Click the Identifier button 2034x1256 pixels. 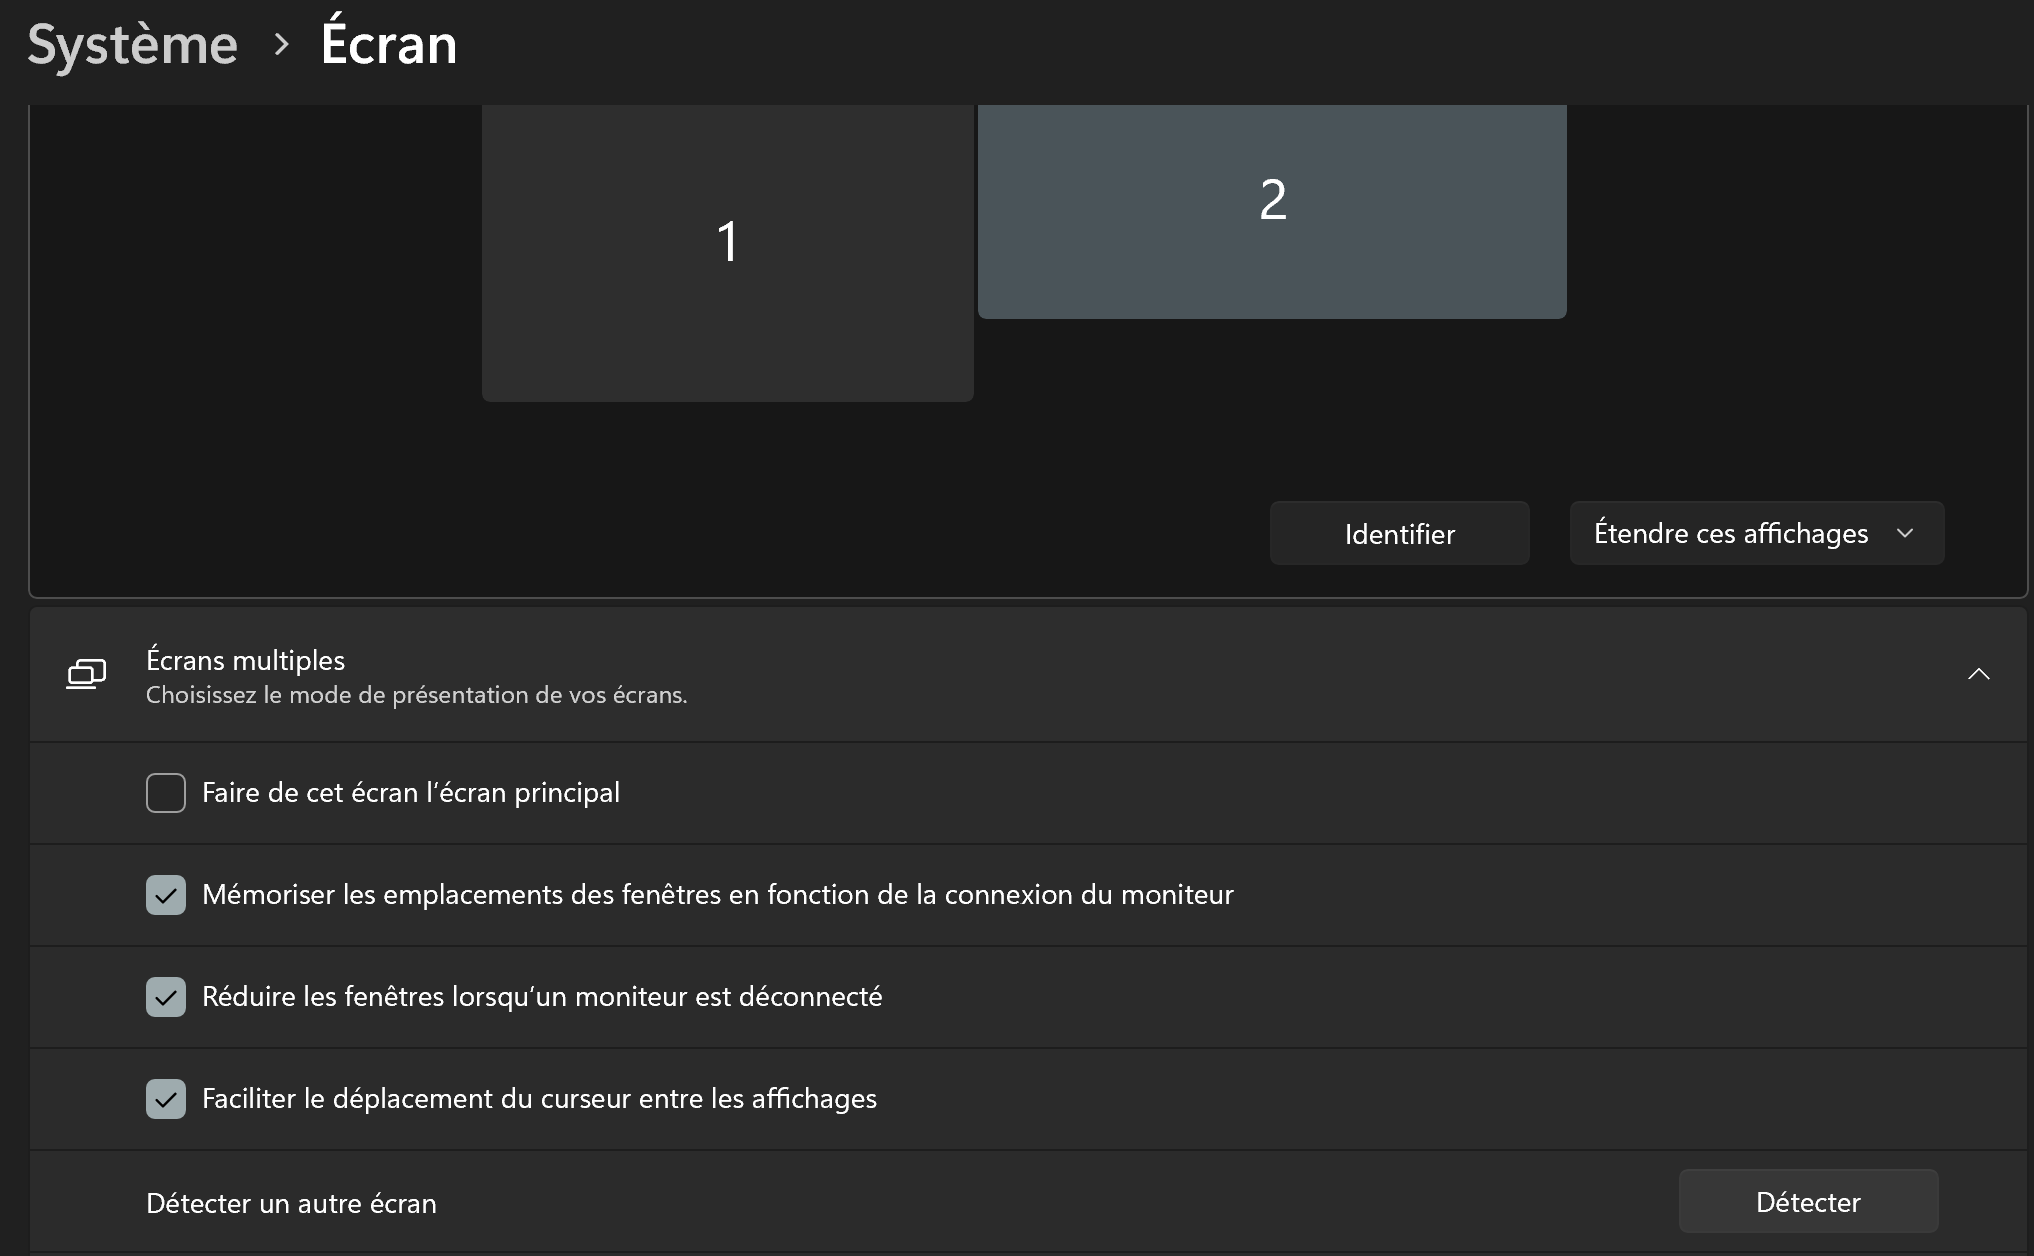(x=1399, y=533)
